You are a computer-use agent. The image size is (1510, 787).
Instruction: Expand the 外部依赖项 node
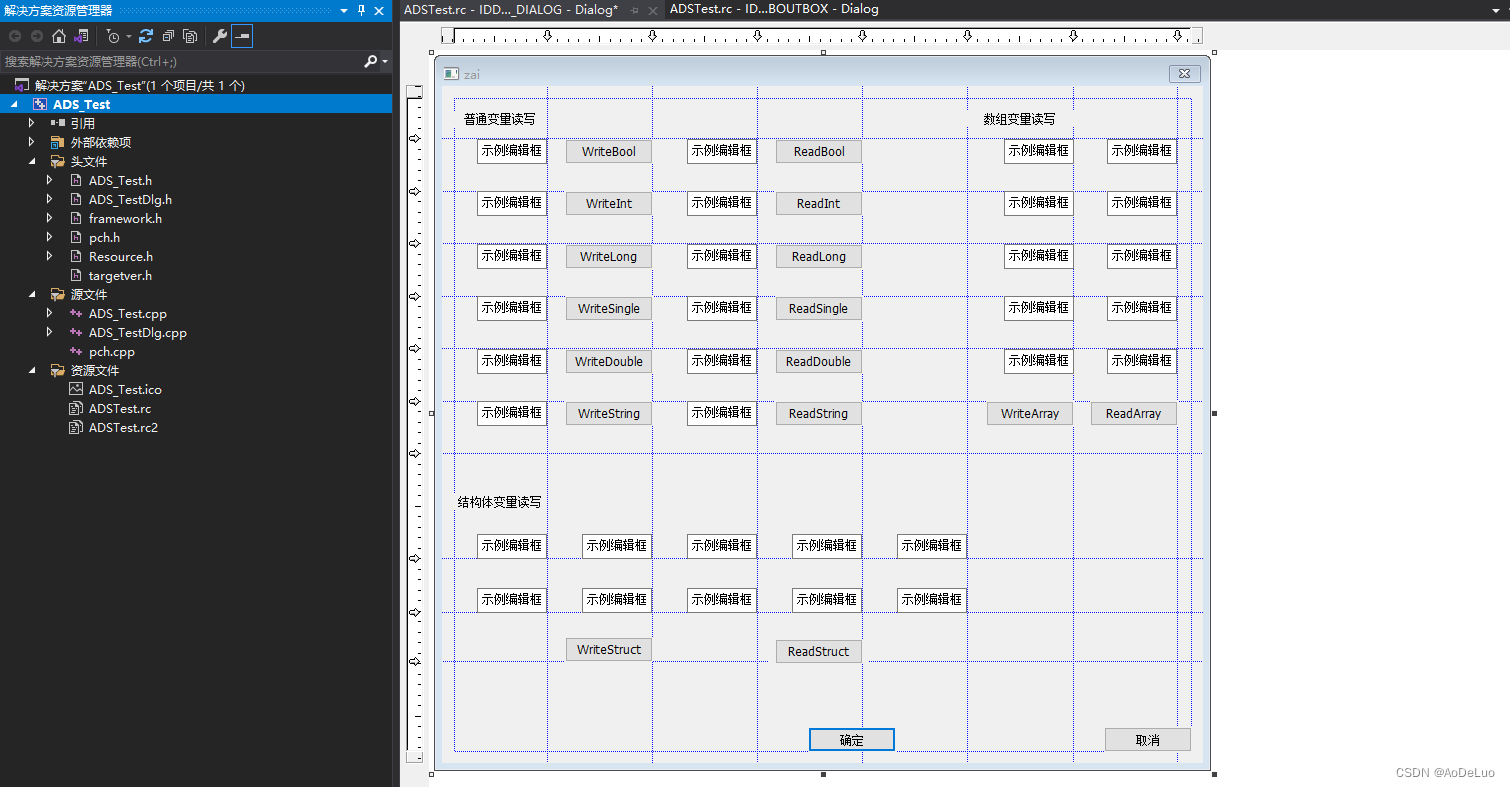(x=32, y=142)
